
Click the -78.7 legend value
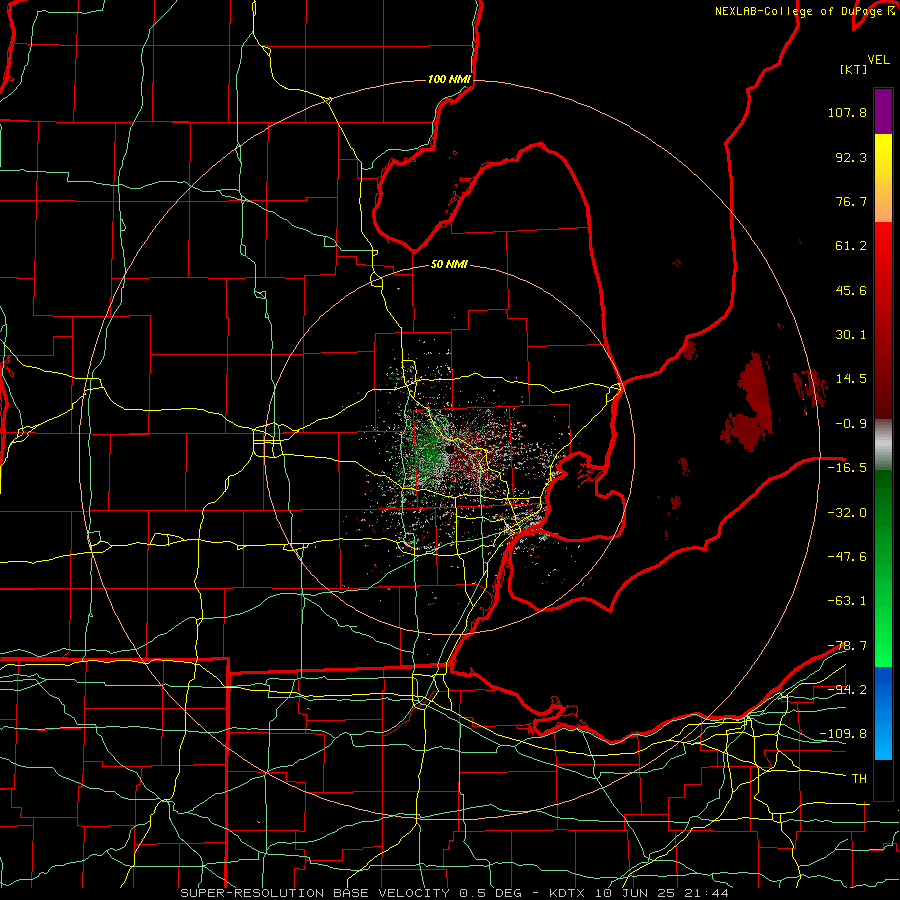[x=847, y=646]
